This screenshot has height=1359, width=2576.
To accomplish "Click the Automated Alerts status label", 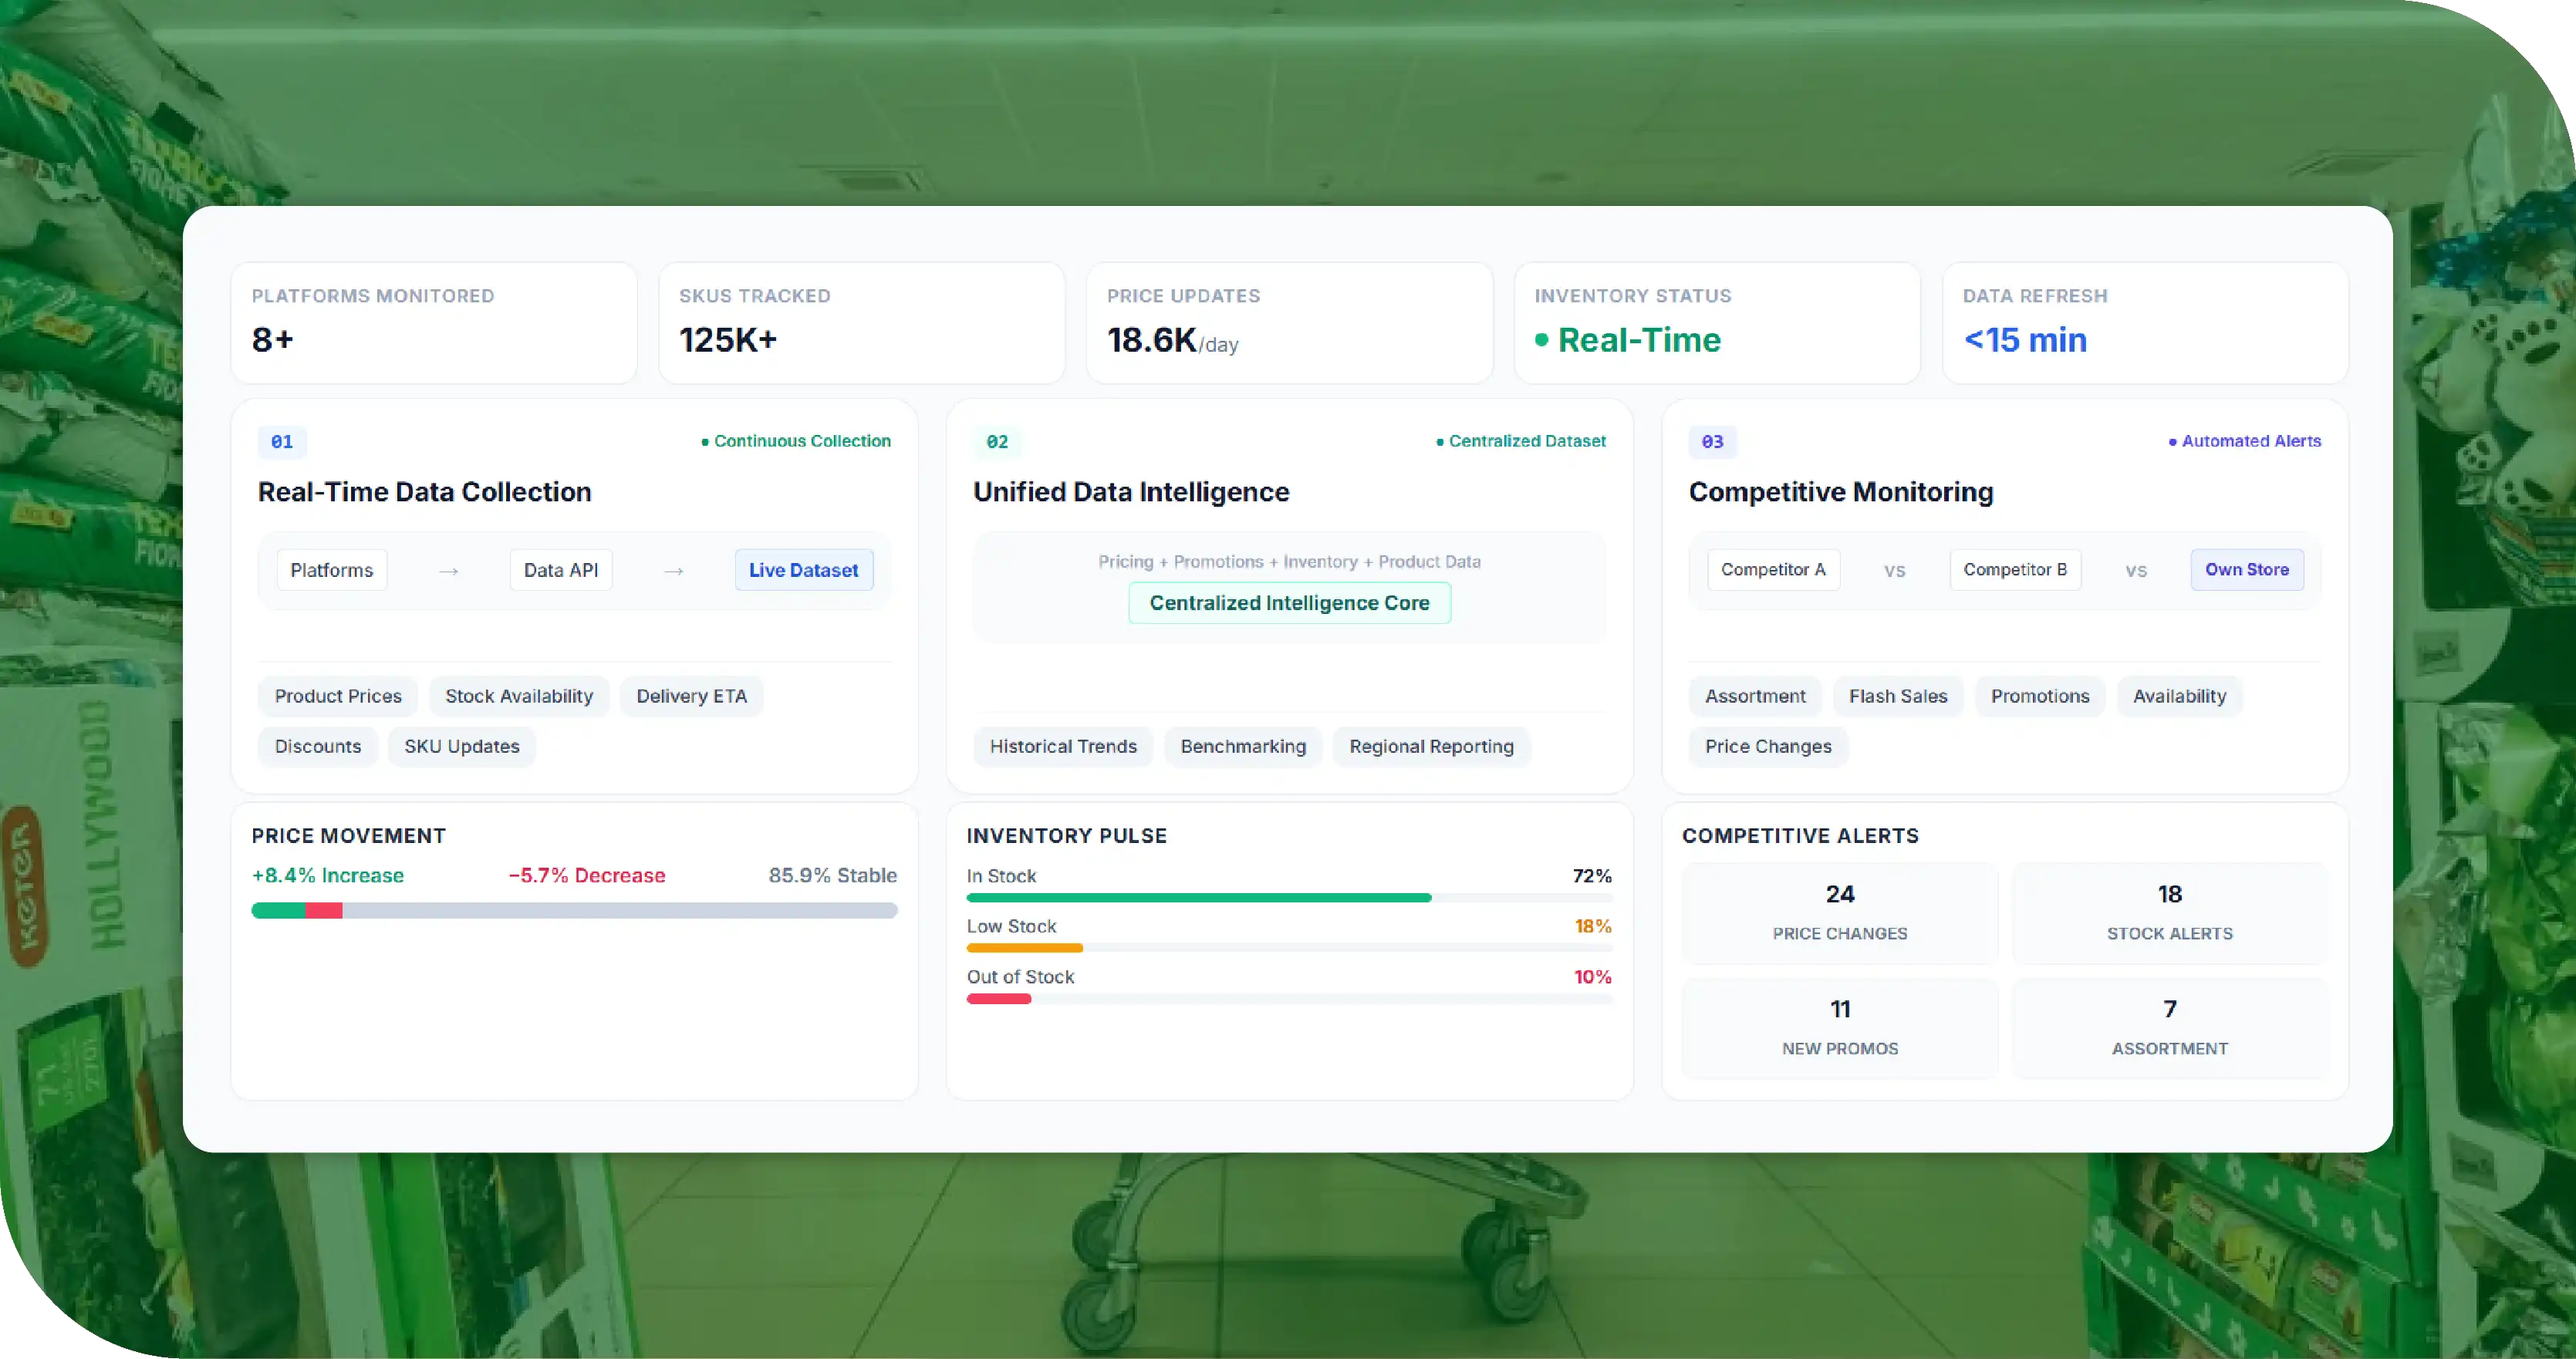I will (x=2244, y=441).
